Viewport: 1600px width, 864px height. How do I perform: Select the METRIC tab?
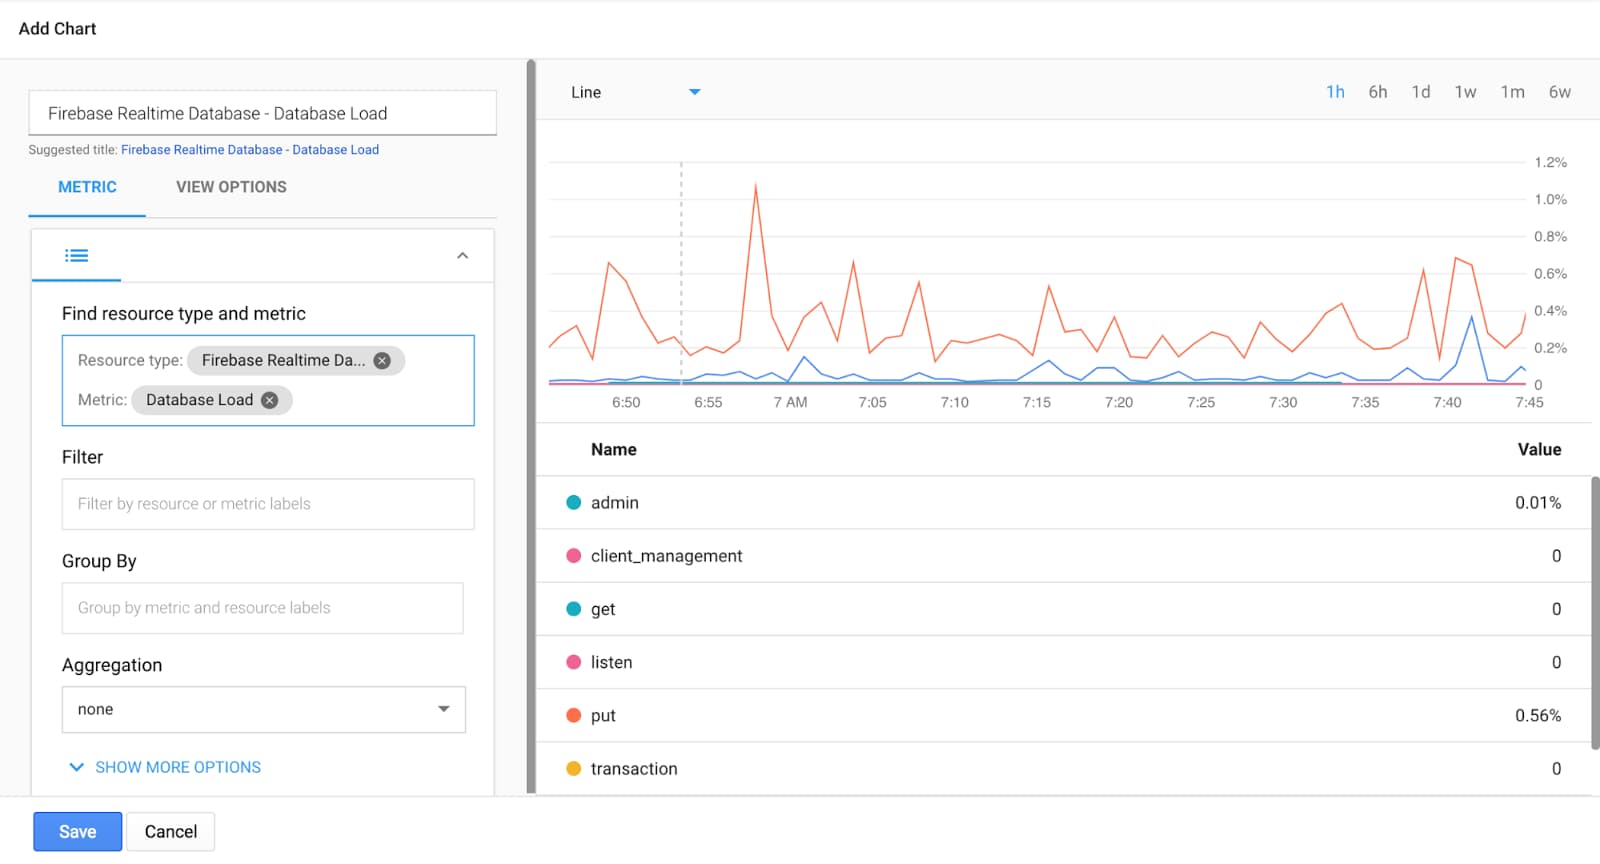click(x=87, y=187)
